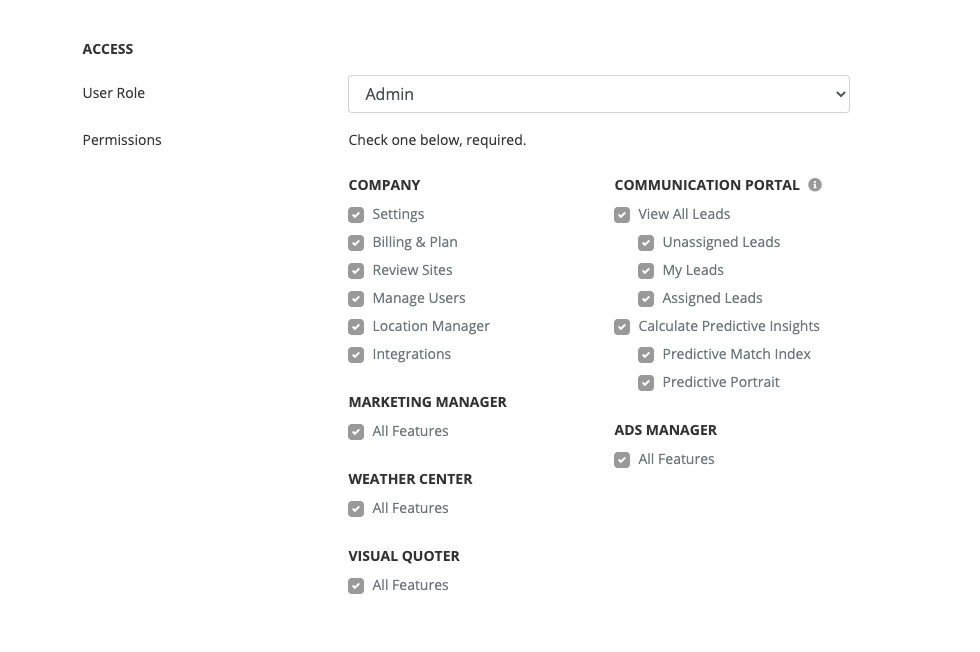
Task: Disable the Unassigned Leads permission
Action: tap(646, 243)
